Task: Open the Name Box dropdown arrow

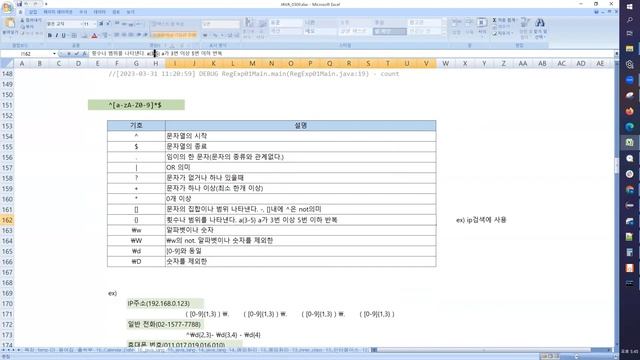Action: [x=54, y=53]
